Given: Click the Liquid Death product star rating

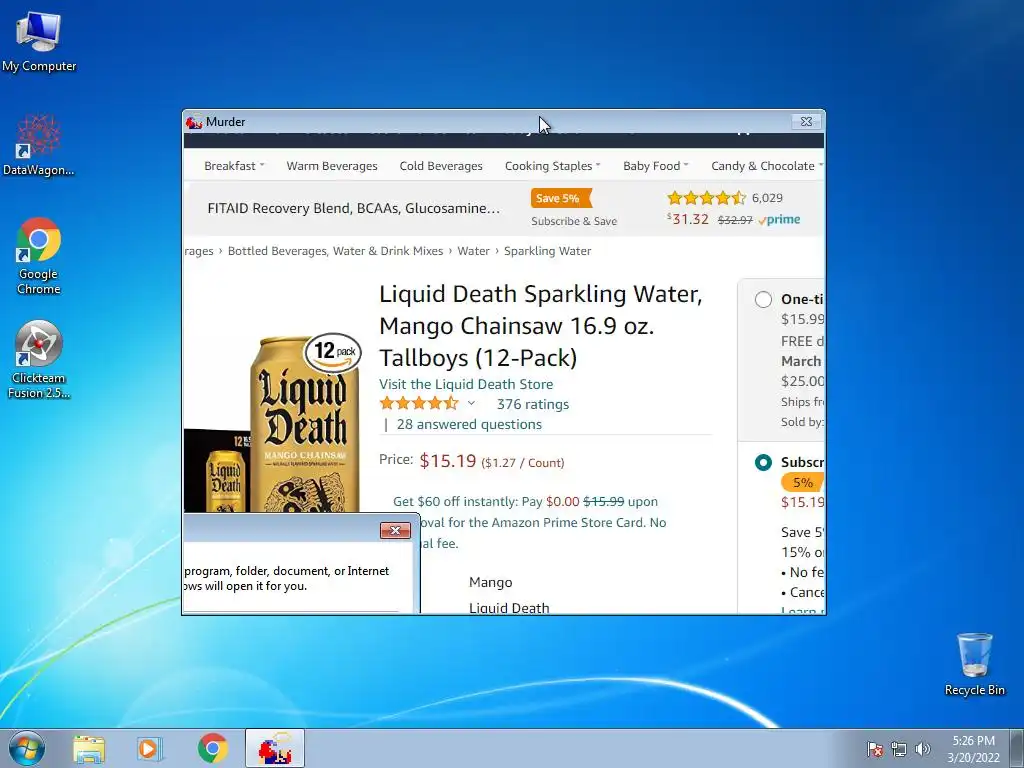Looking at the screenshot, I should [419, 404].
